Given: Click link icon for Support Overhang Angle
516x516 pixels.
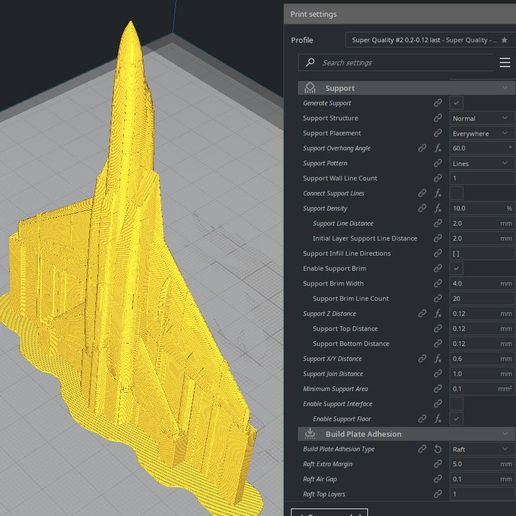Looking at the screenshot, I should 422,148.
